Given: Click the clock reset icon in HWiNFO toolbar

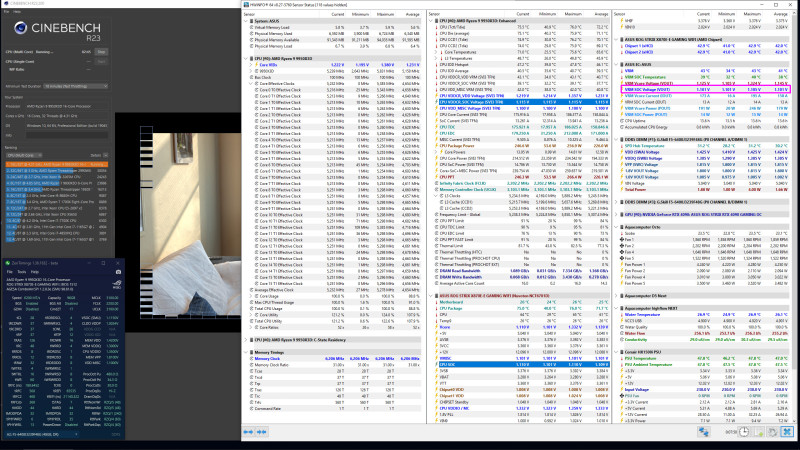Looking at the screenshot, I should coord(744,432).
